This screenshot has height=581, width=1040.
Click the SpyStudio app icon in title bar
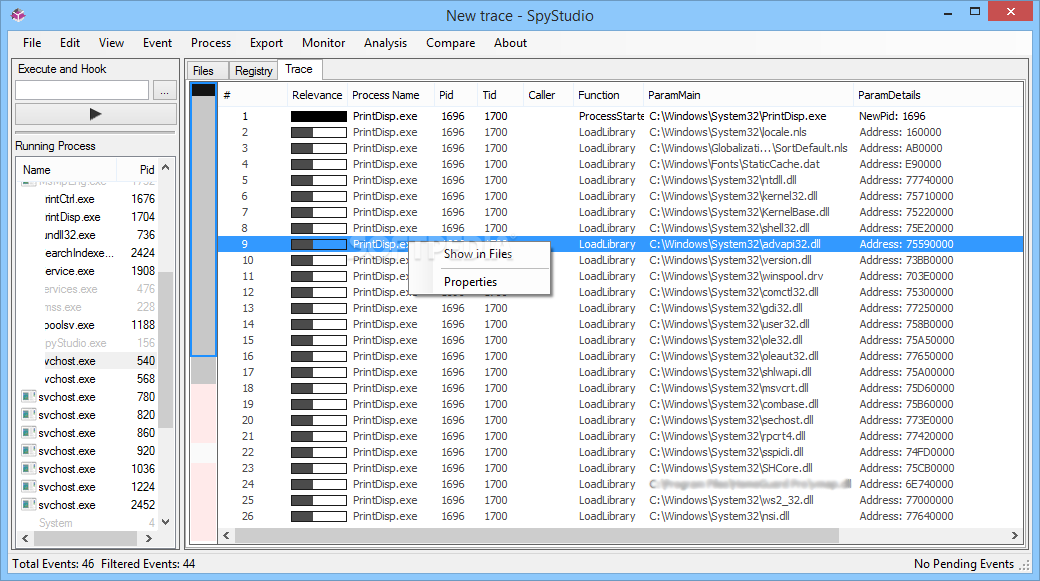(x=18, y=15)
